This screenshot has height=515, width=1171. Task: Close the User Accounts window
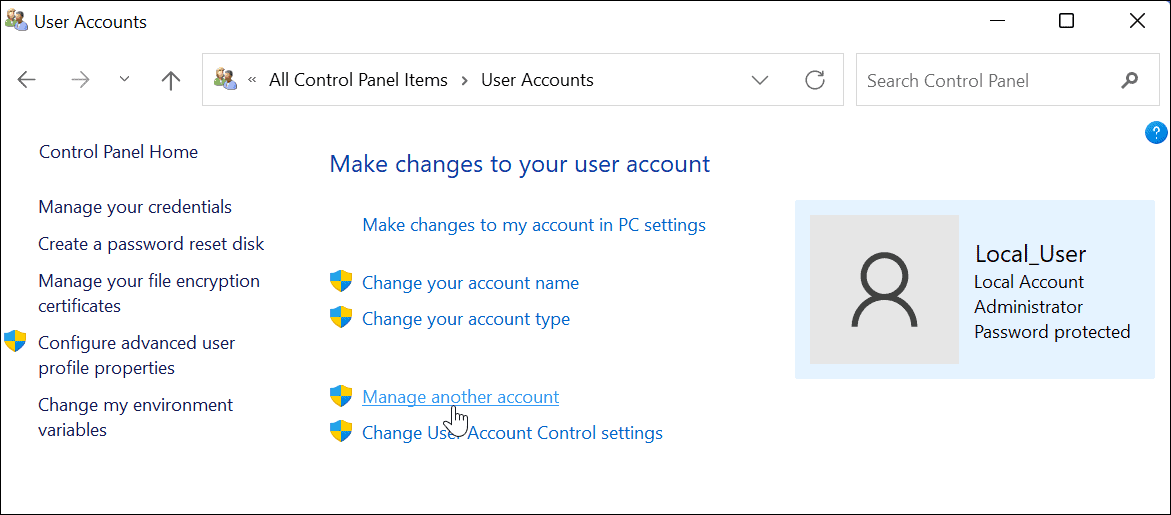click(1137, 21)
